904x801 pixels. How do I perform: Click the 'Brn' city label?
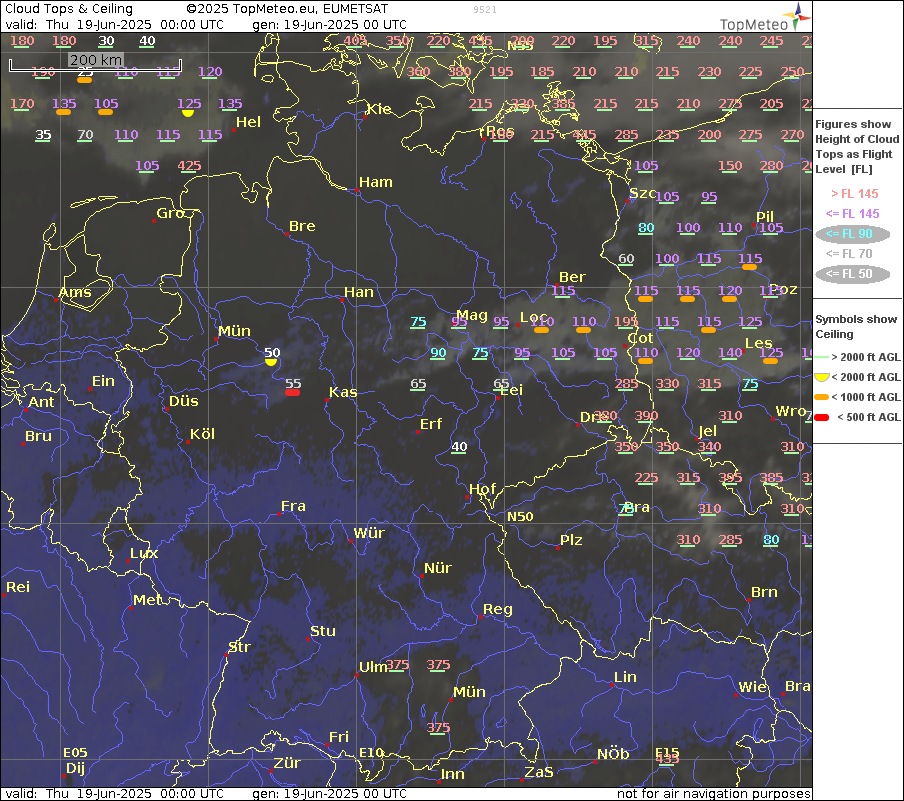click(764, 592)
